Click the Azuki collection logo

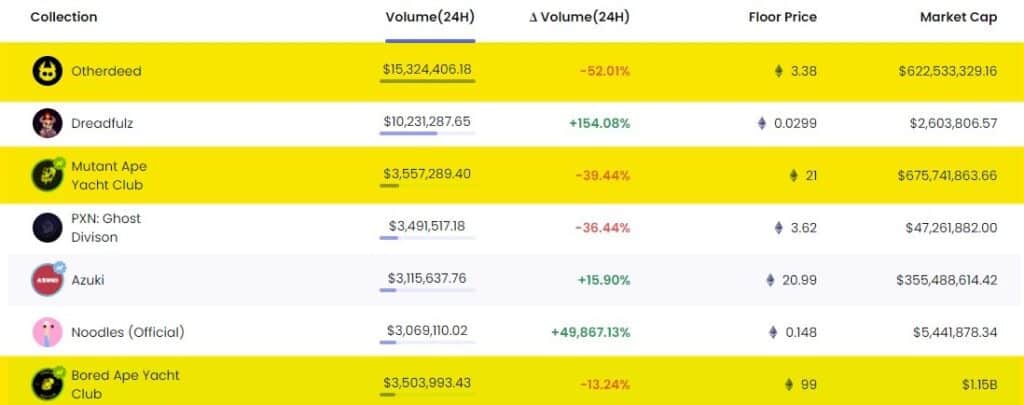[48, 280]
